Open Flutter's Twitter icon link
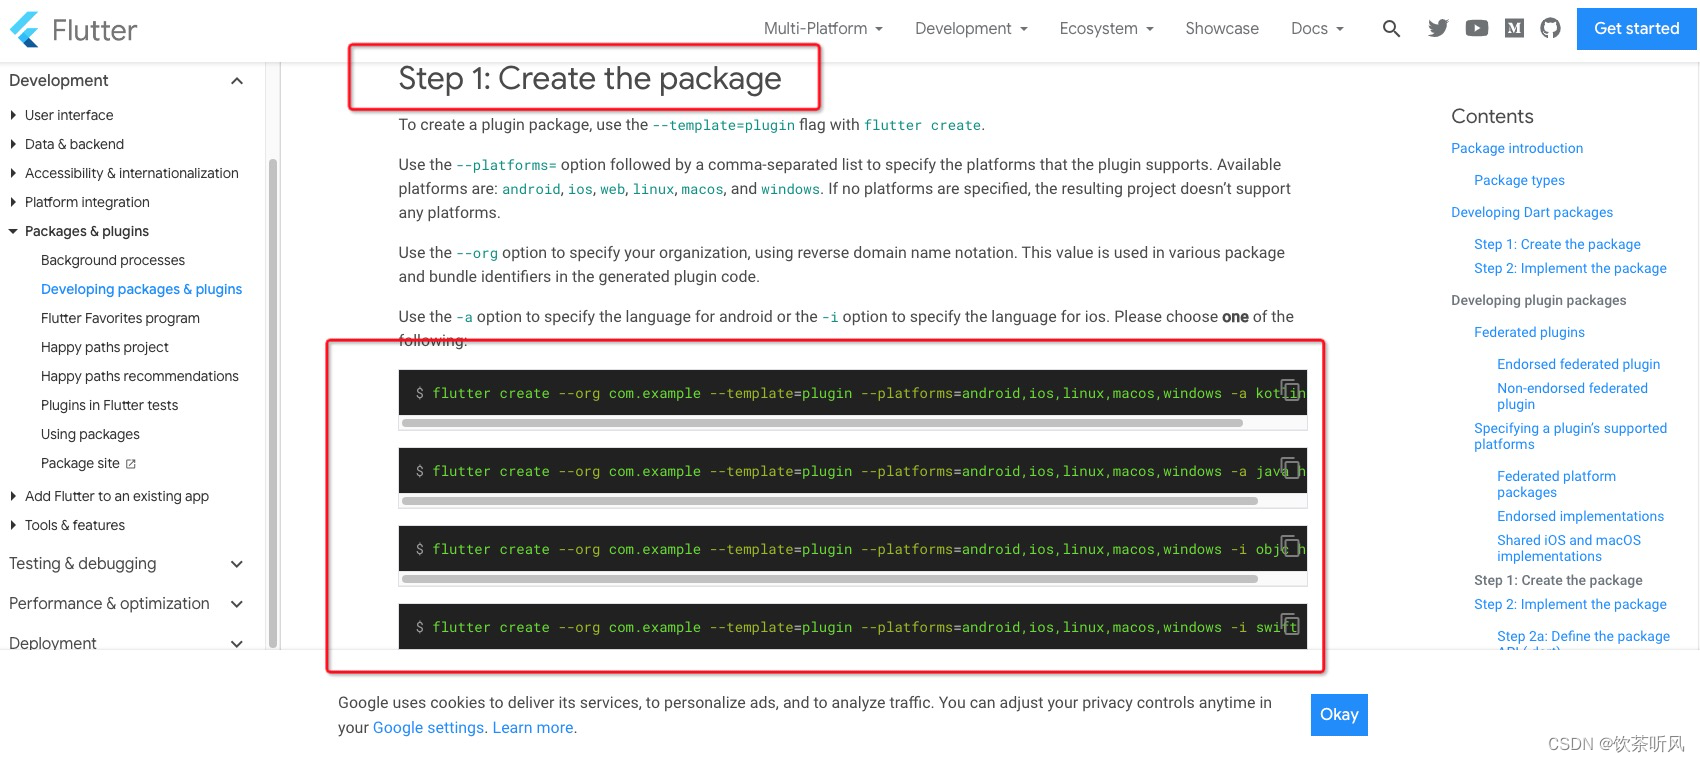Screen dimensions: 1700x762 [1438, 28]
